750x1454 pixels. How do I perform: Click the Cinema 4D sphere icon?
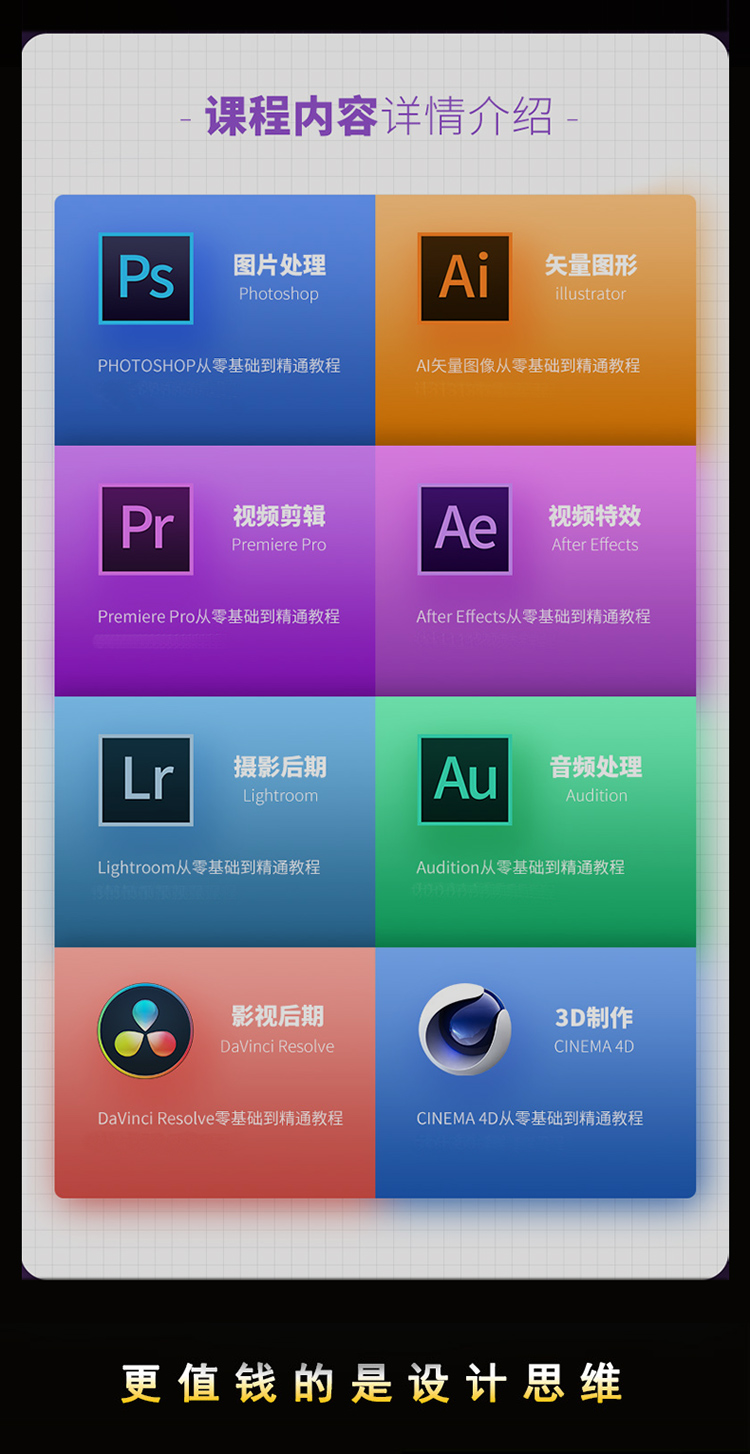[x=465, y=1030]
